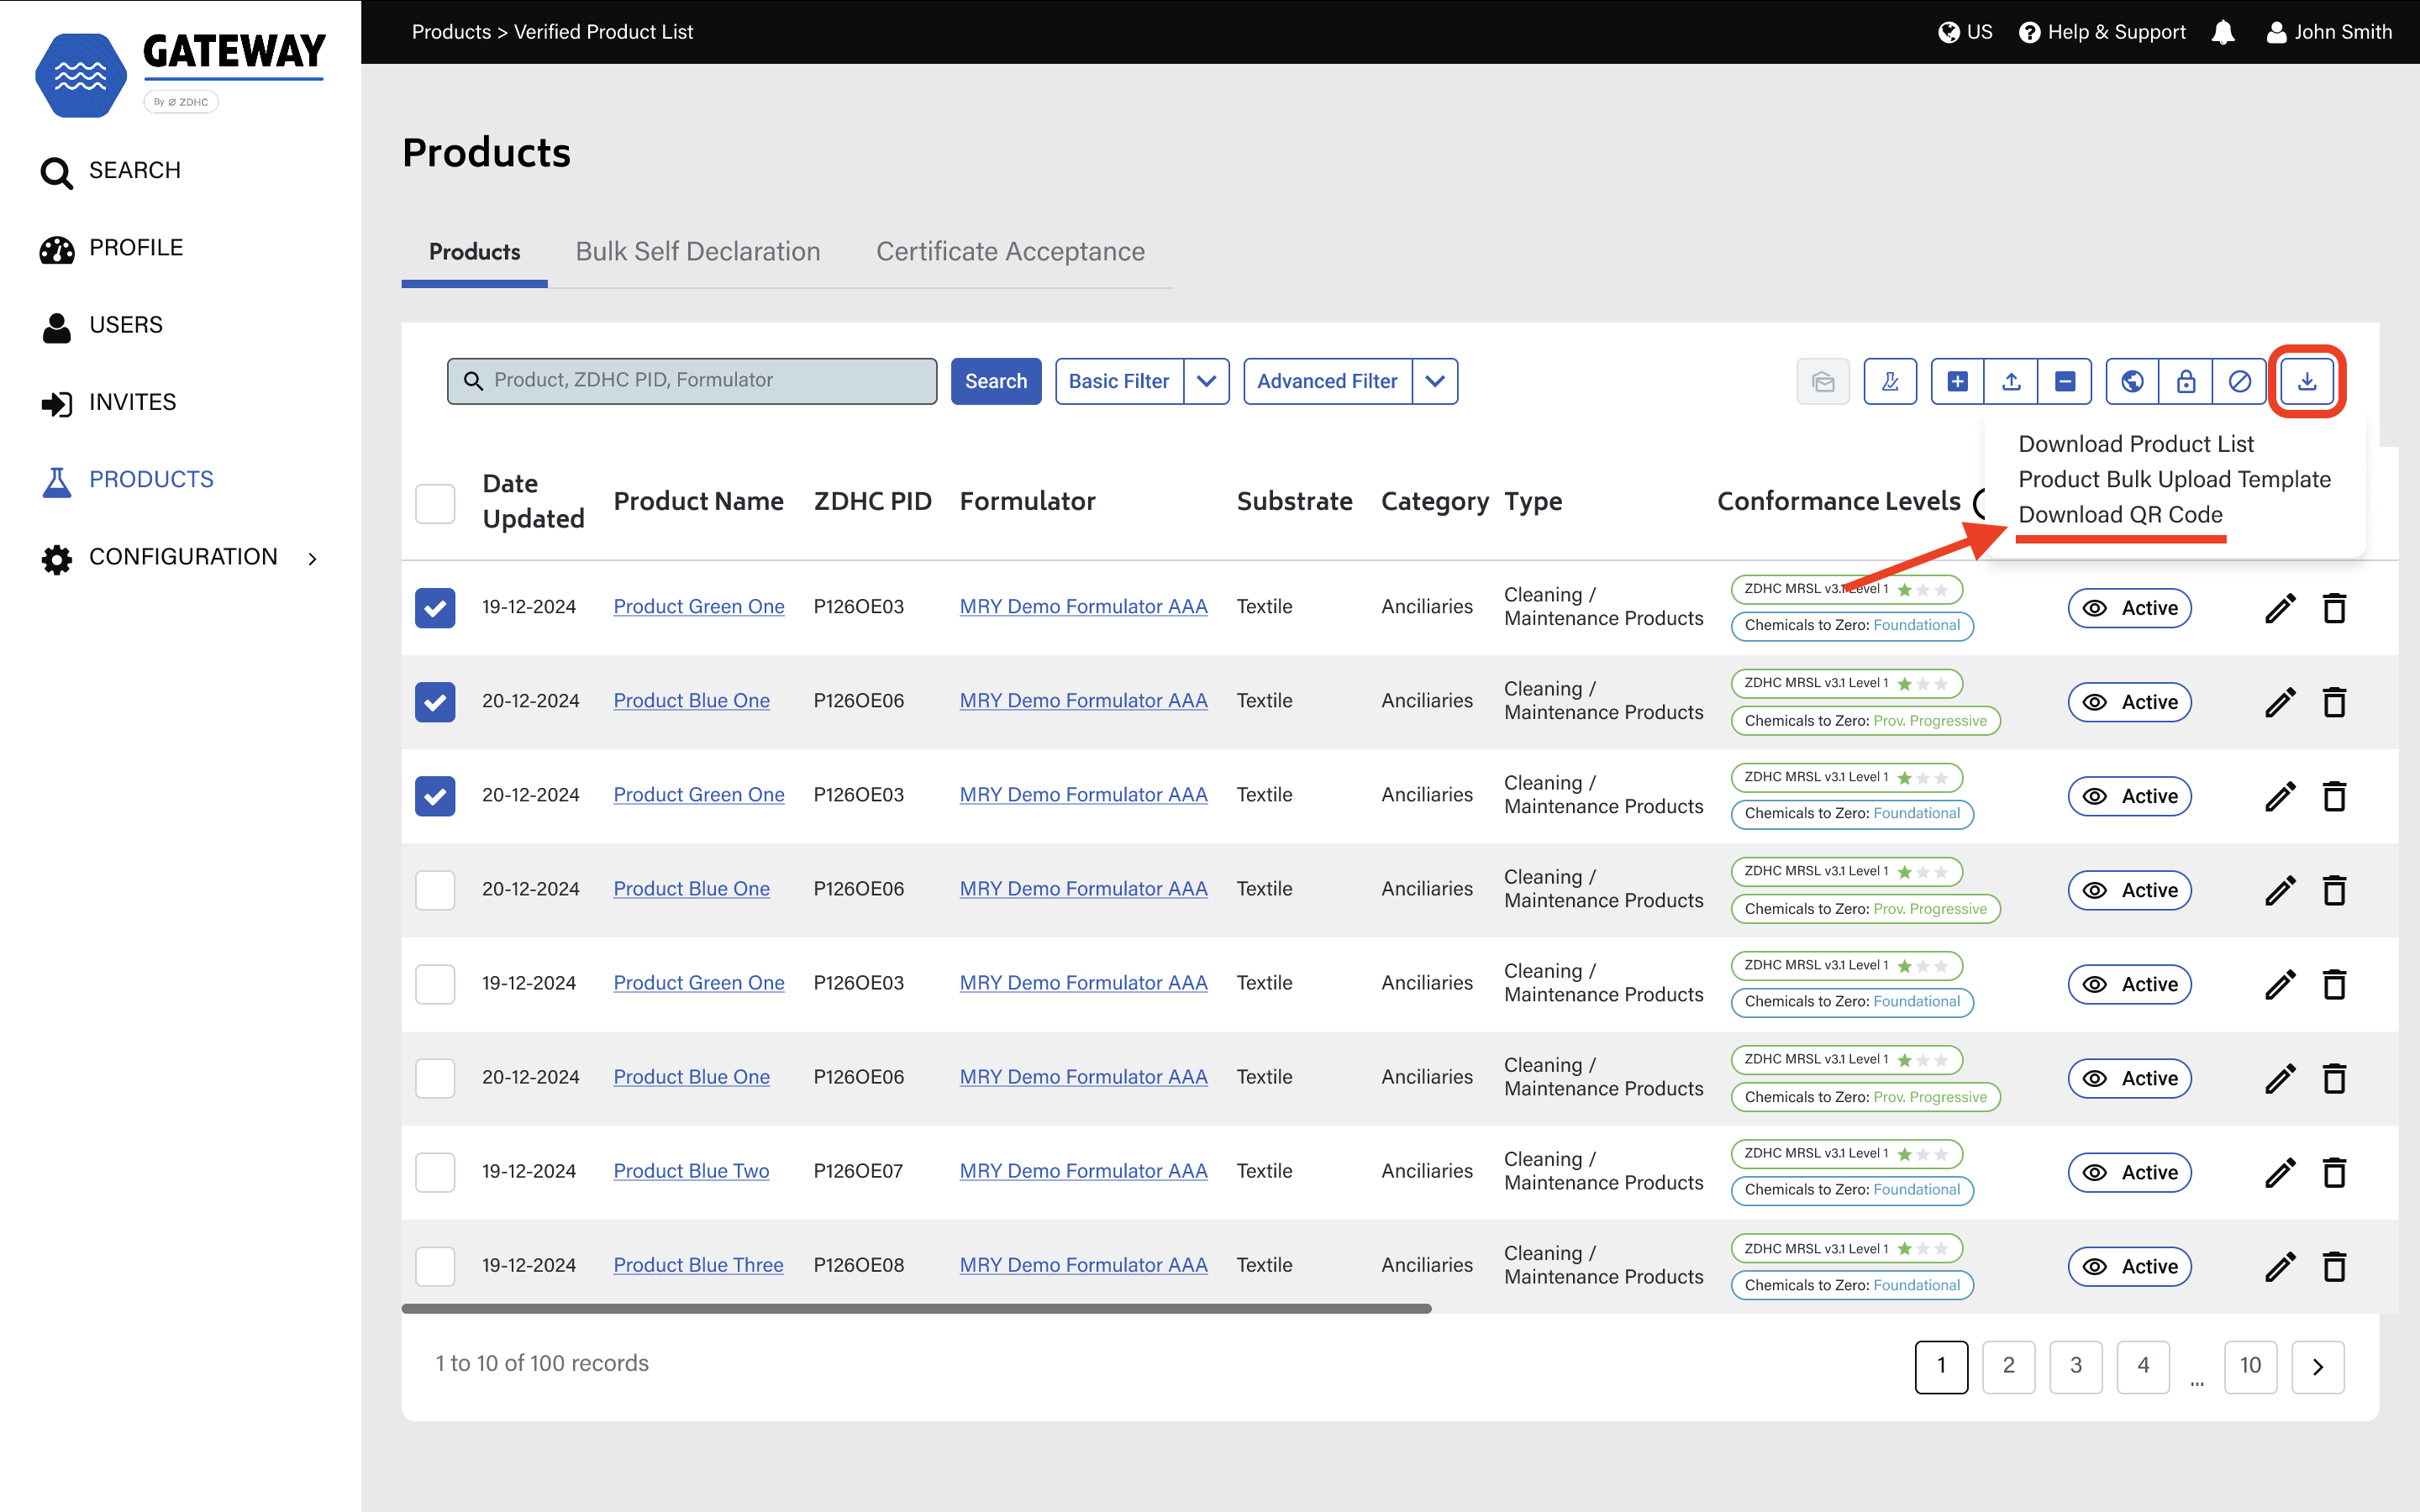Viewport: 2420px width, 1512px height.
Task: Open the Product Blue Three link
Action: coord(698,1265)
